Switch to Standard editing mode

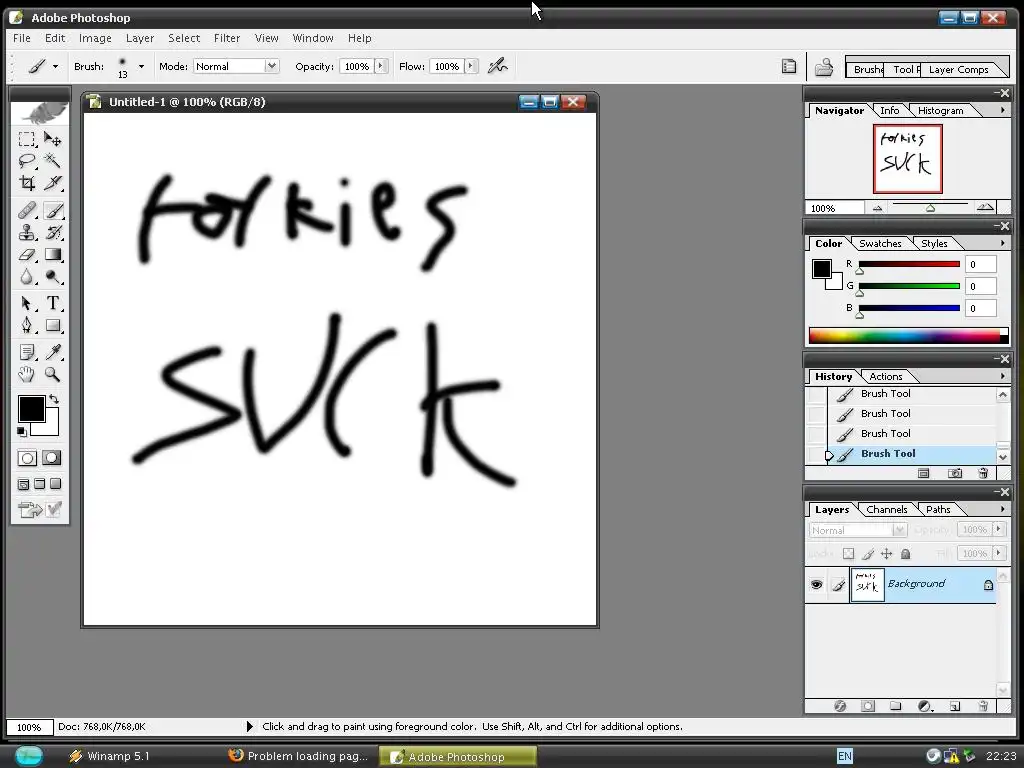tap(27, 458)
